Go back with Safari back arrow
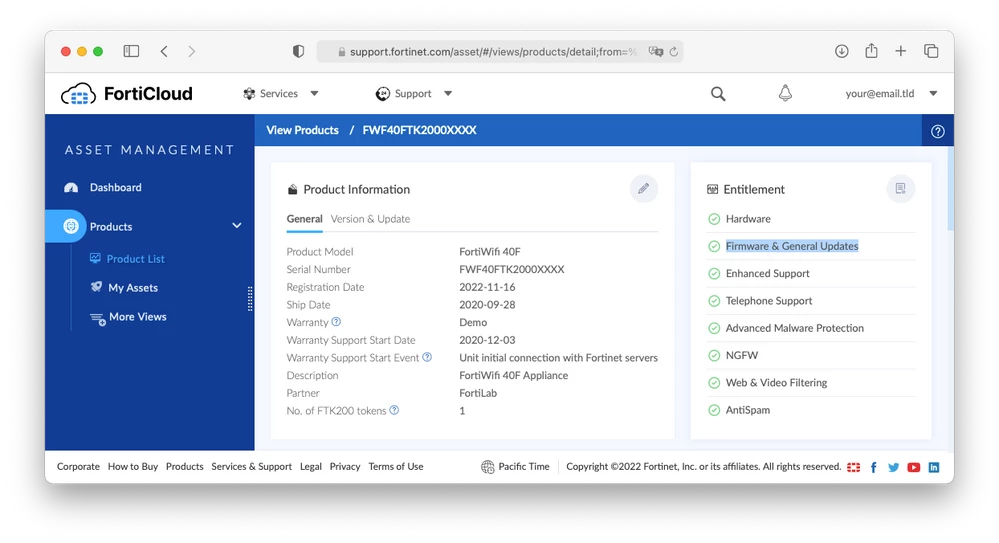This screenshot has width=999, height=543. [164, 51]
